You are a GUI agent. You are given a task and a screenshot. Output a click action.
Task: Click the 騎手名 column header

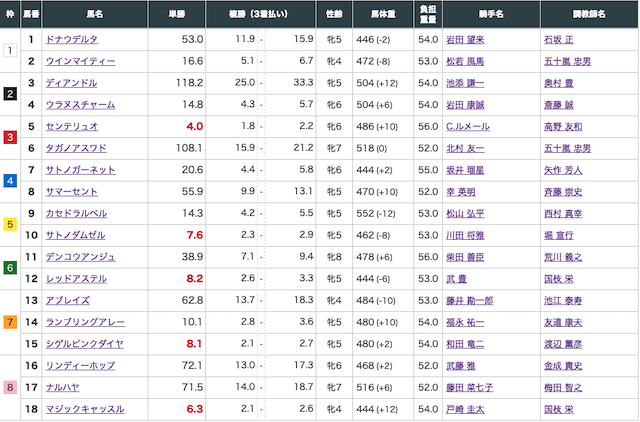click(x=491, y=14)
